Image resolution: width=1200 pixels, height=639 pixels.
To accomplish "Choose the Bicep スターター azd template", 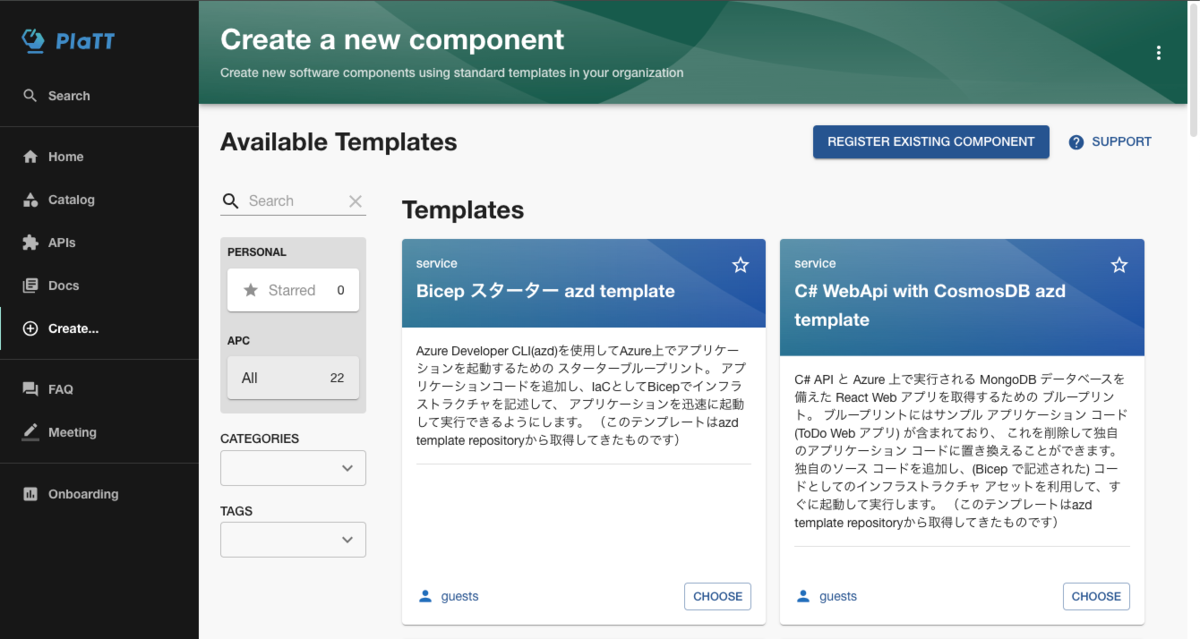I will coord(718,596).
